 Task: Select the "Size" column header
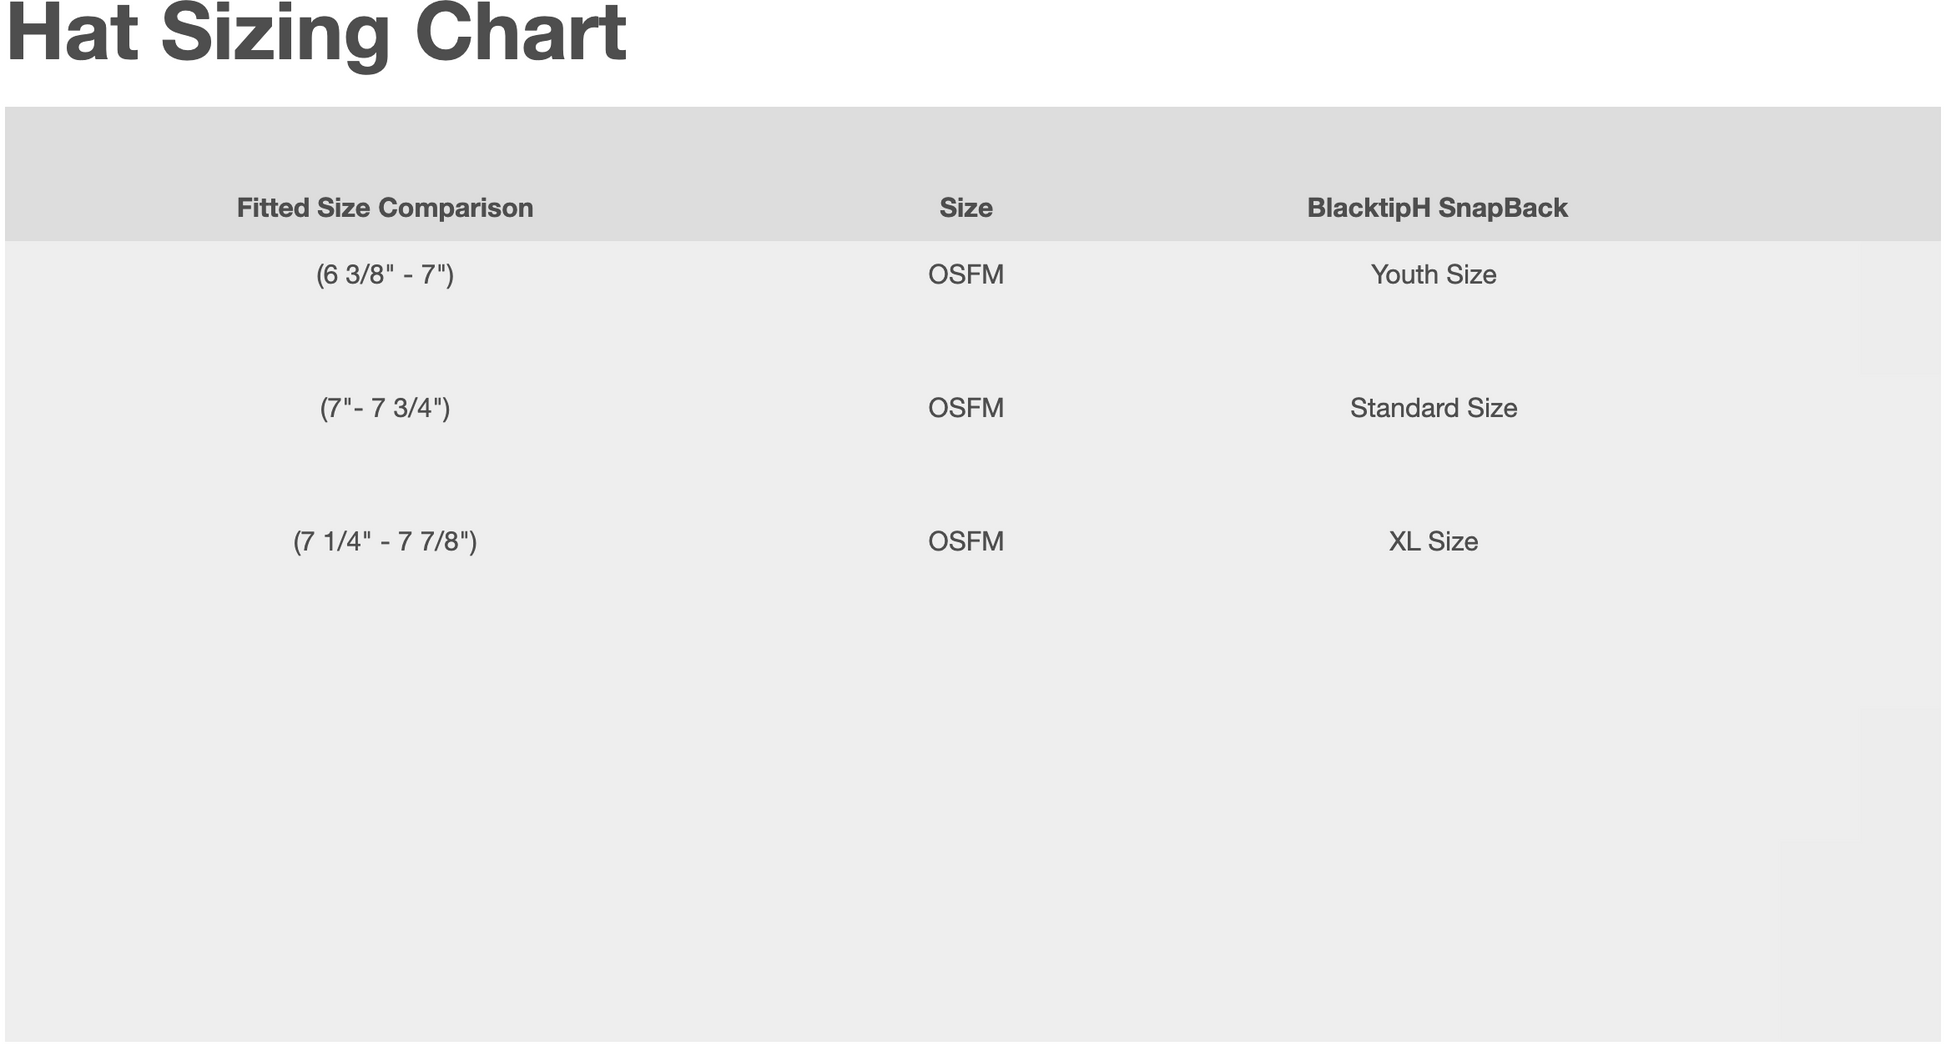(x=965, y=208)
